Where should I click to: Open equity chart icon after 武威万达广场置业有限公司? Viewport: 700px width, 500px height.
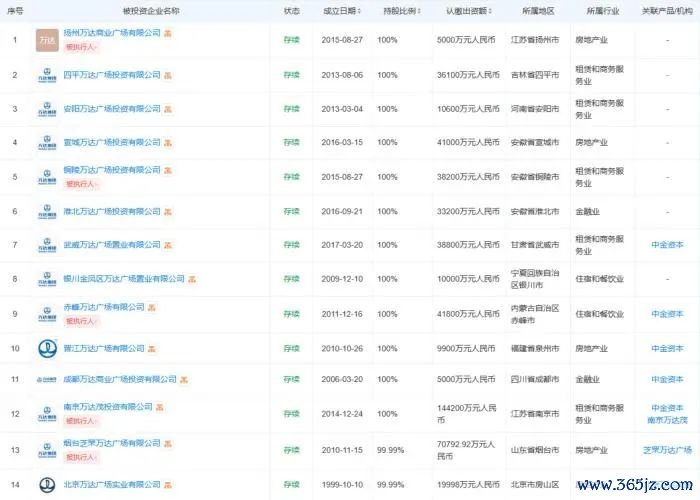[168, 245]
